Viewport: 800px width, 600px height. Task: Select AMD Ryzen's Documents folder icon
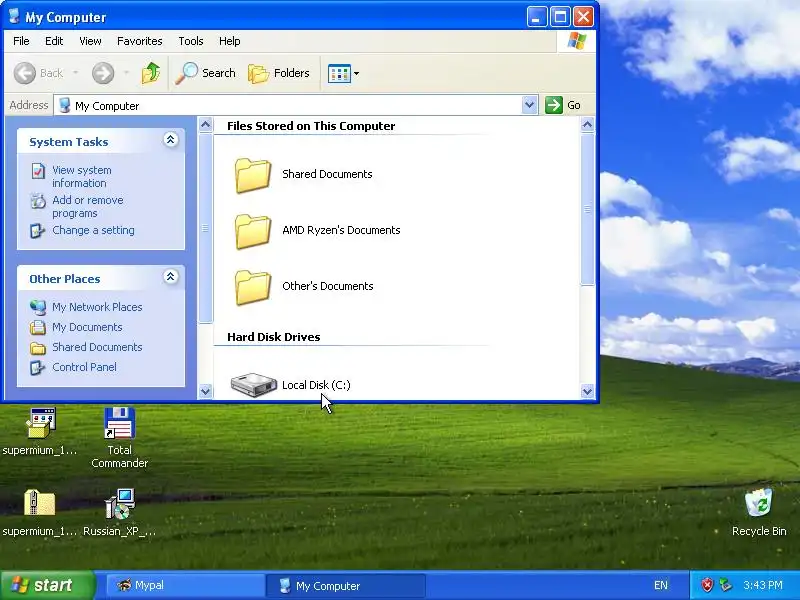253,231
